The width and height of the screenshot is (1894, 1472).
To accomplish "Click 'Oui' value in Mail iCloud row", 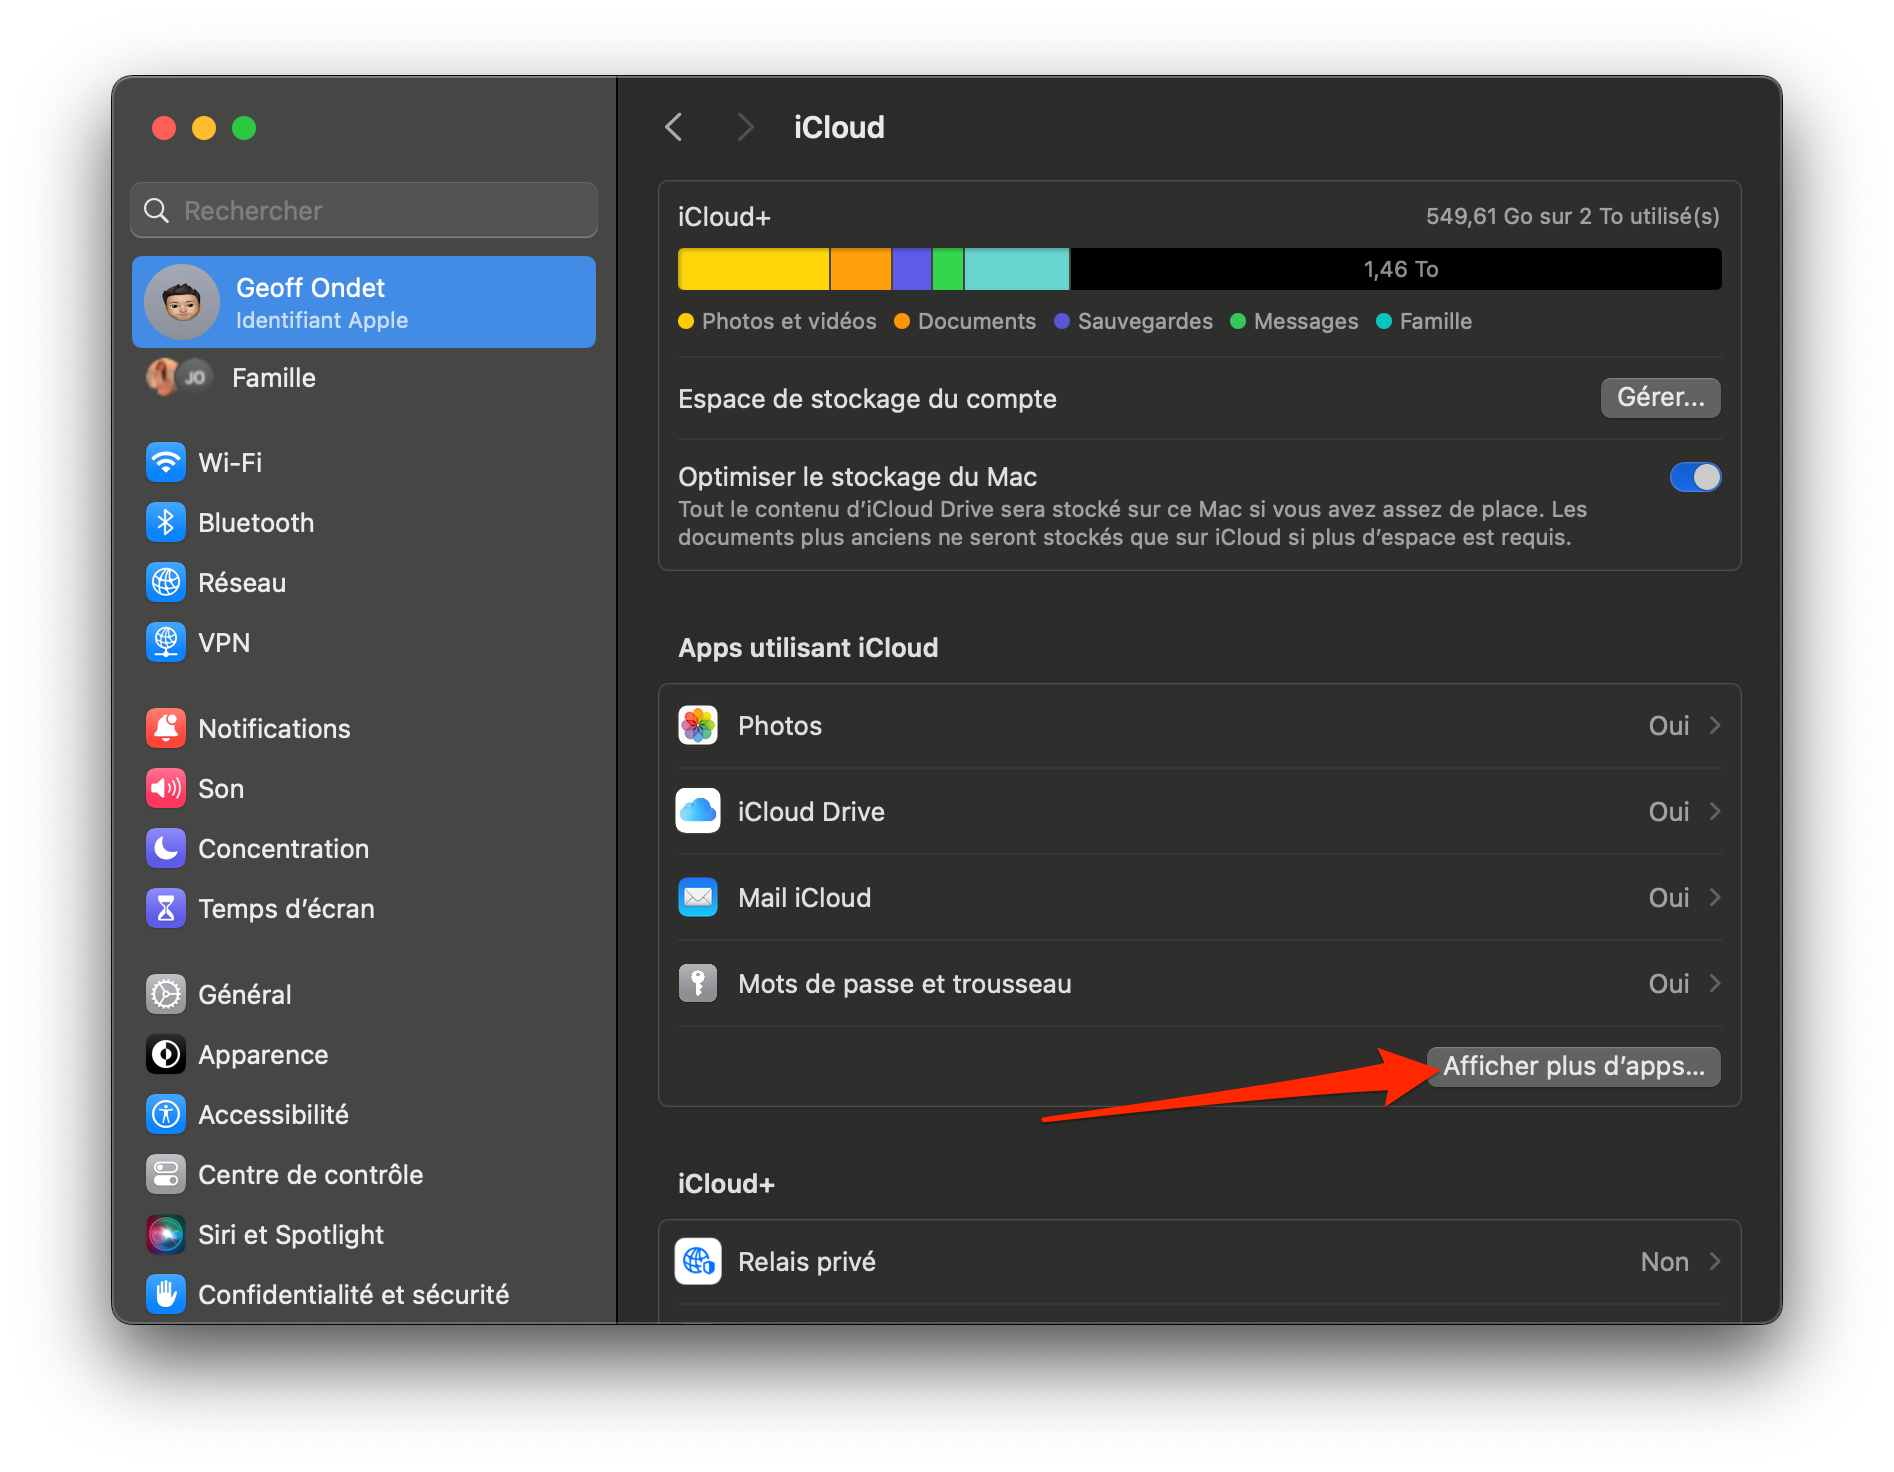I will pyautogui.click(x=1668, y=897).
